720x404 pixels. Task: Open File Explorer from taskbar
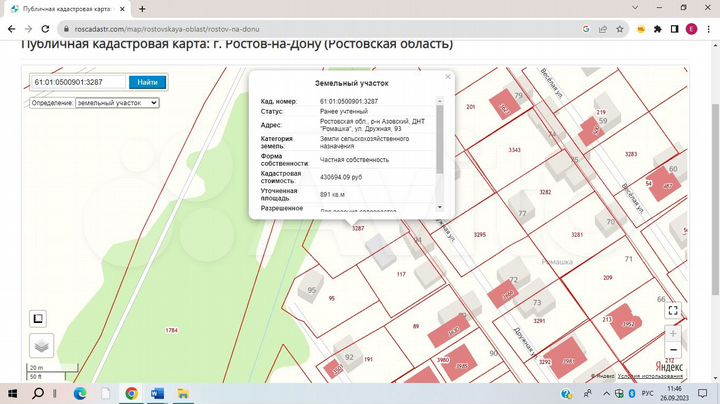(x=183, y=393)
